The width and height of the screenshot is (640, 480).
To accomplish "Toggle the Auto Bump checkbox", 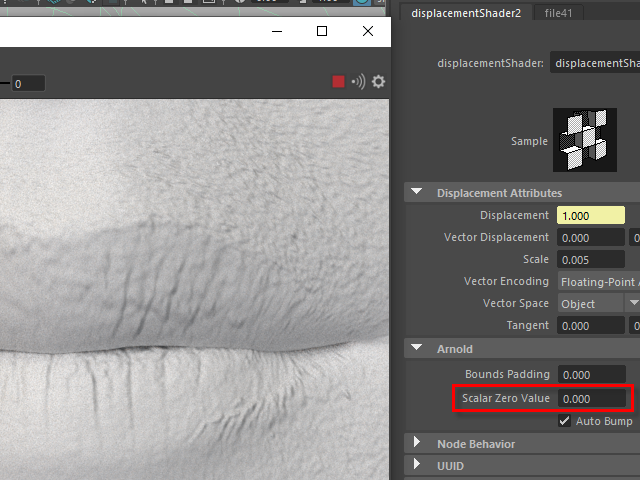I will pyautogui.click(x=565, y=421).
